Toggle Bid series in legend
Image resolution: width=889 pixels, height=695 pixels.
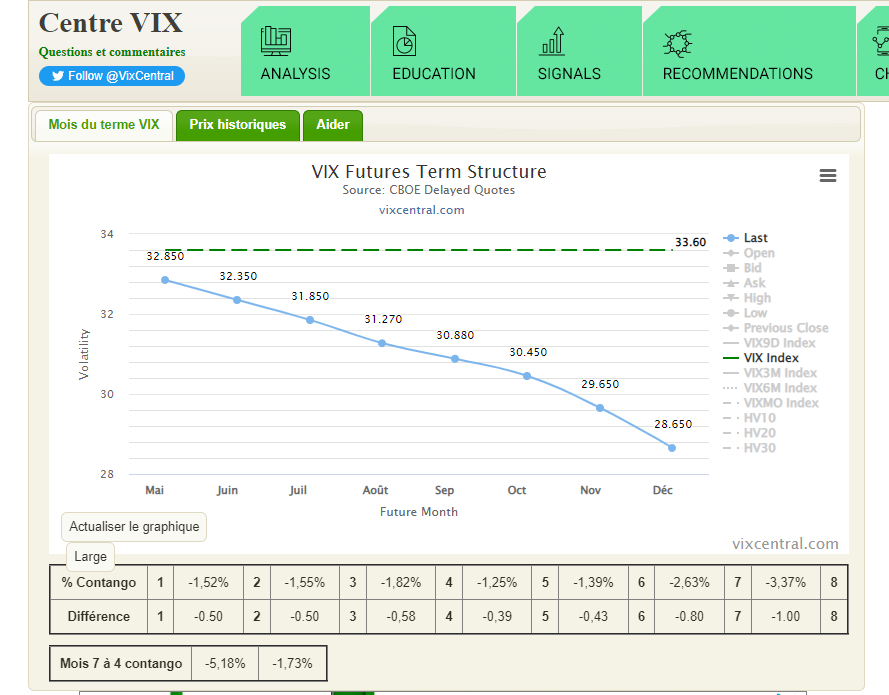[x=743, y=268]
